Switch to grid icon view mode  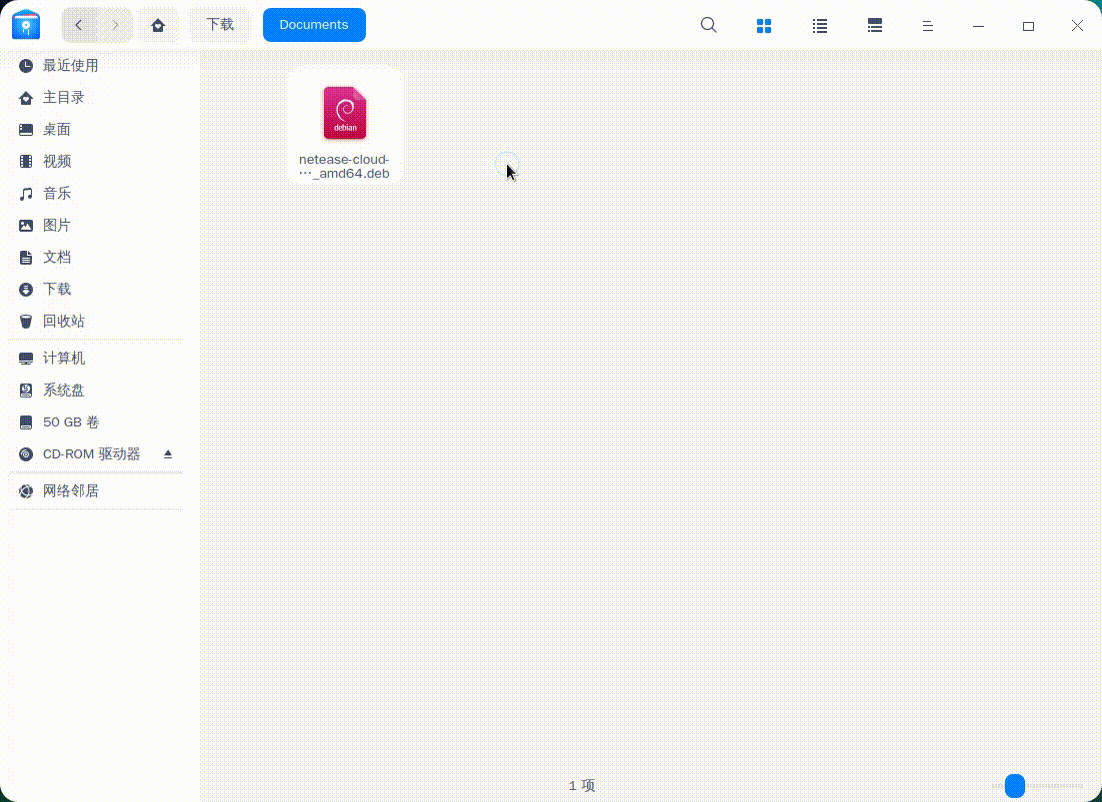764,25
